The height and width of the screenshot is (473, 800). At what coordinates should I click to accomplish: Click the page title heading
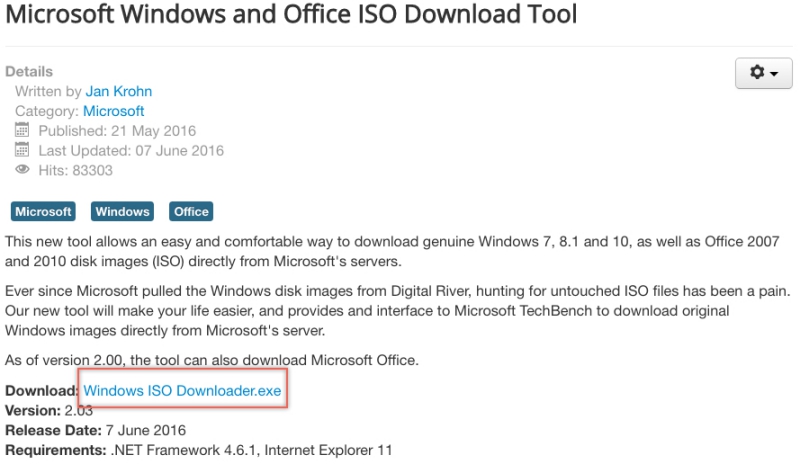pos(290,16)
